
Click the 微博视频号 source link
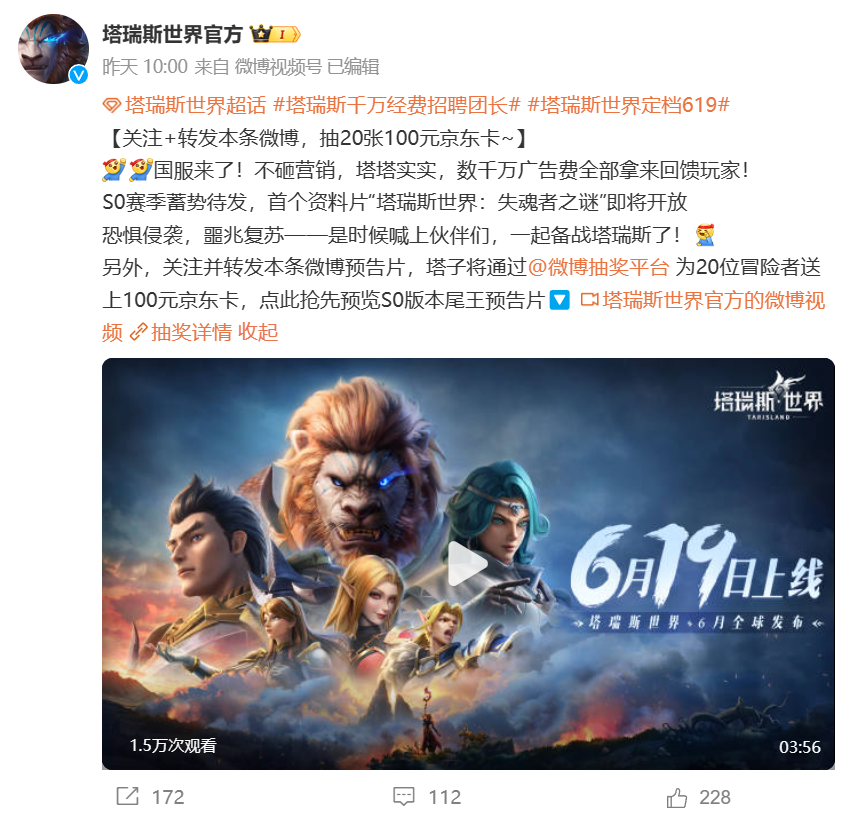[x=278, y=67]
